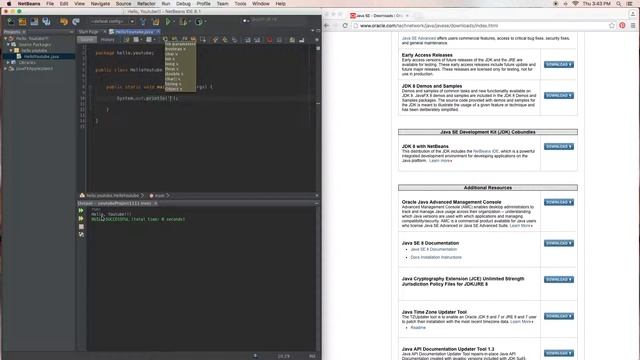Image resolution: width=640 pixels, height=360 pixels.
Task: Download JDK 8 with NetBeans
Action: click(x=559, y=147)
